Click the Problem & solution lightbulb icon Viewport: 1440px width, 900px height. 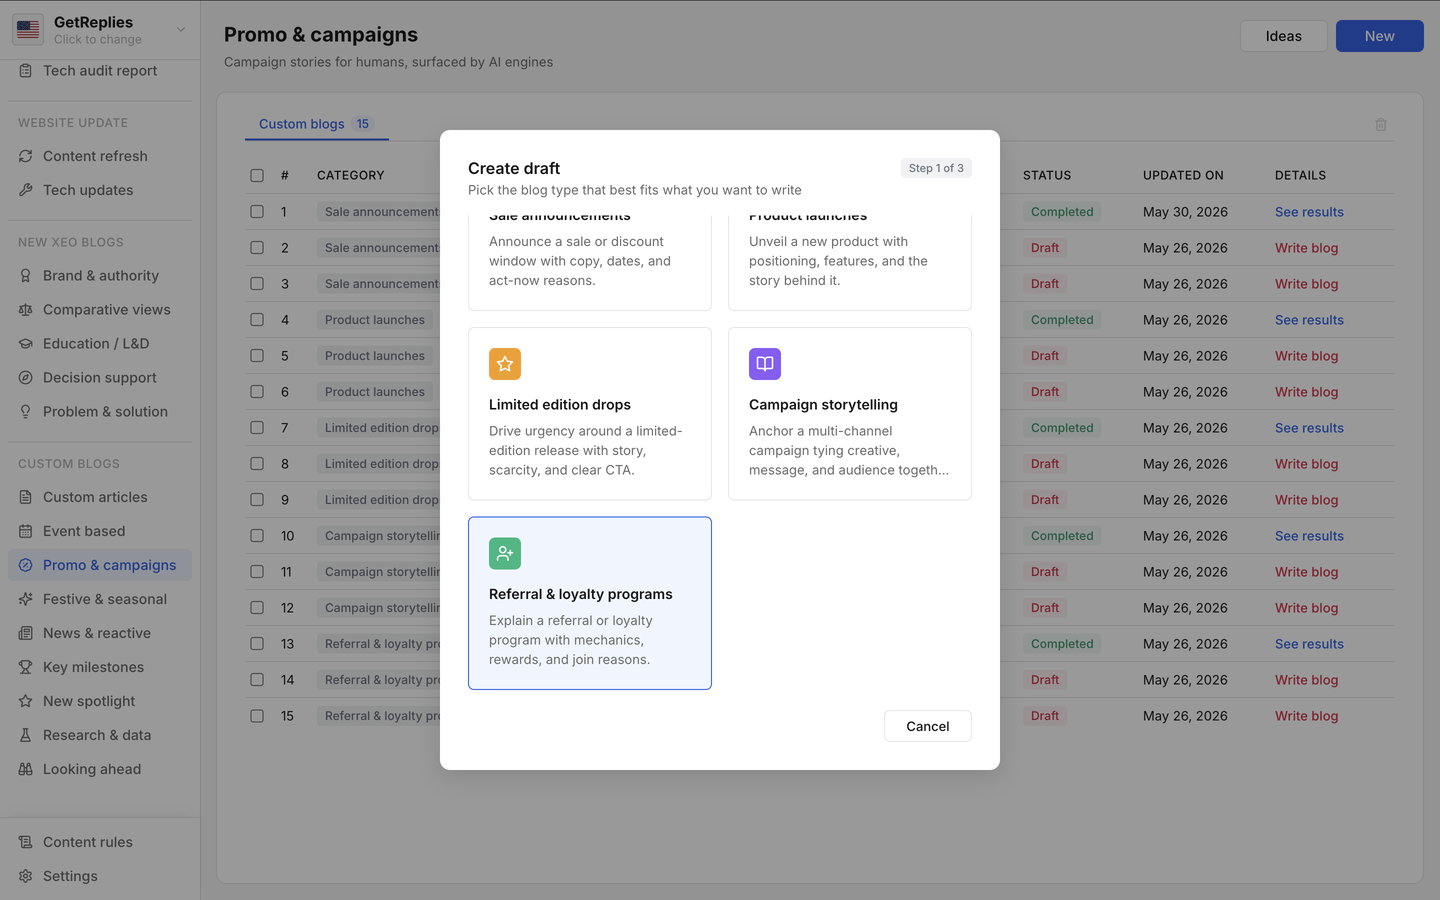pos(26,412)
